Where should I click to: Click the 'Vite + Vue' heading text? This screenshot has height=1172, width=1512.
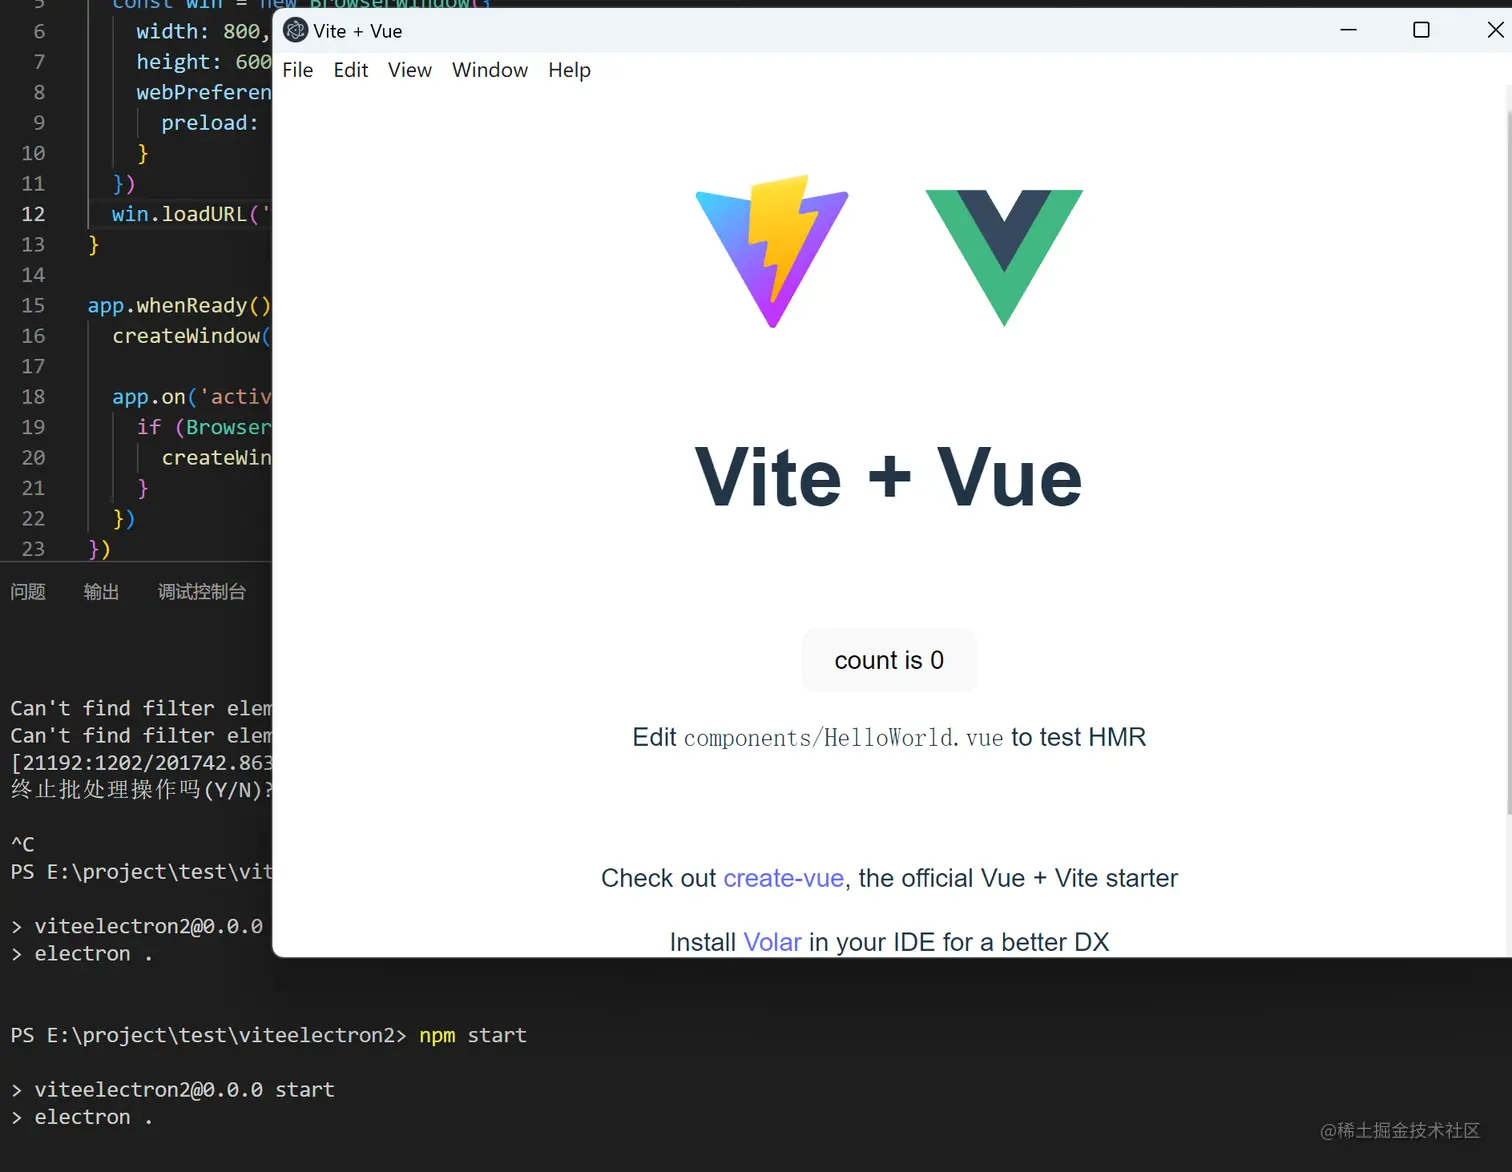coord(888,477)
